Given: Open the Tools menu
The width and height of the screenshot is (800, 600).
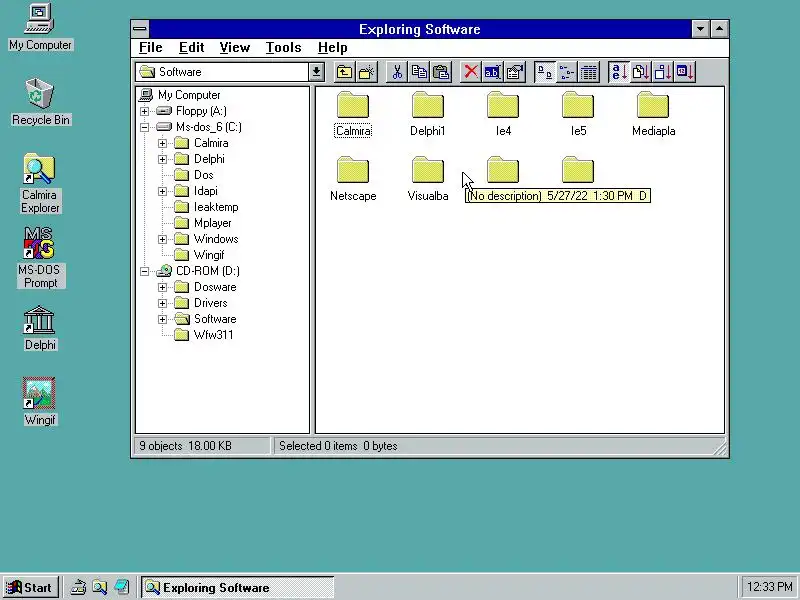Looking at the screenshot, I should [x=283, y=47].
